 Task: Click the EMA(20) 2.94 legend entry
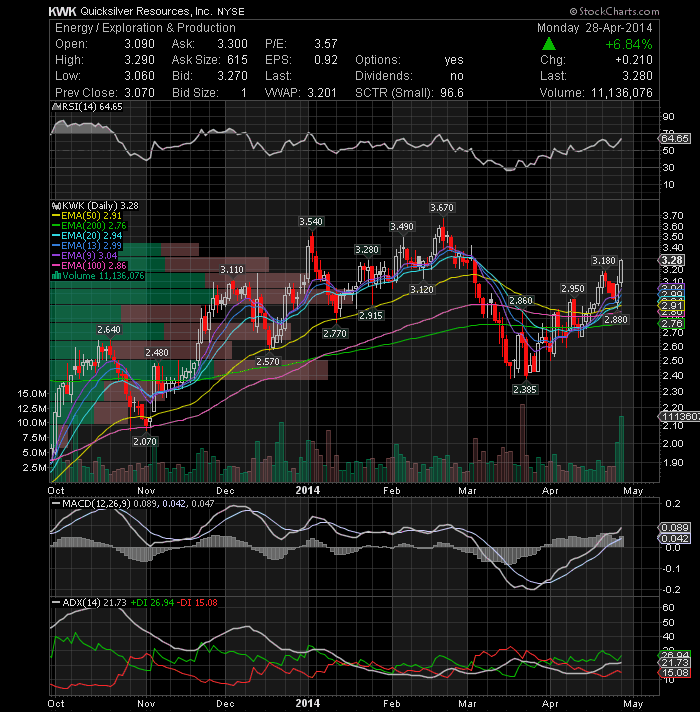click(x=87, y=236)
